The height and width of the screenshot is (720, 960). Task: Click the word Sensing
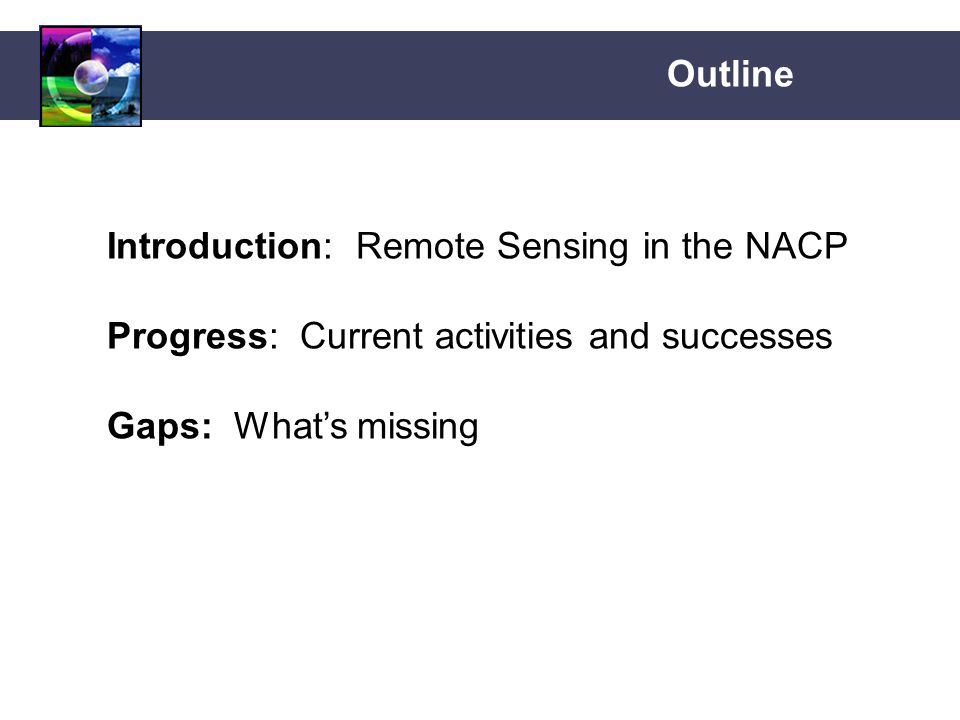pyautogui.click(x=563, y=247)
